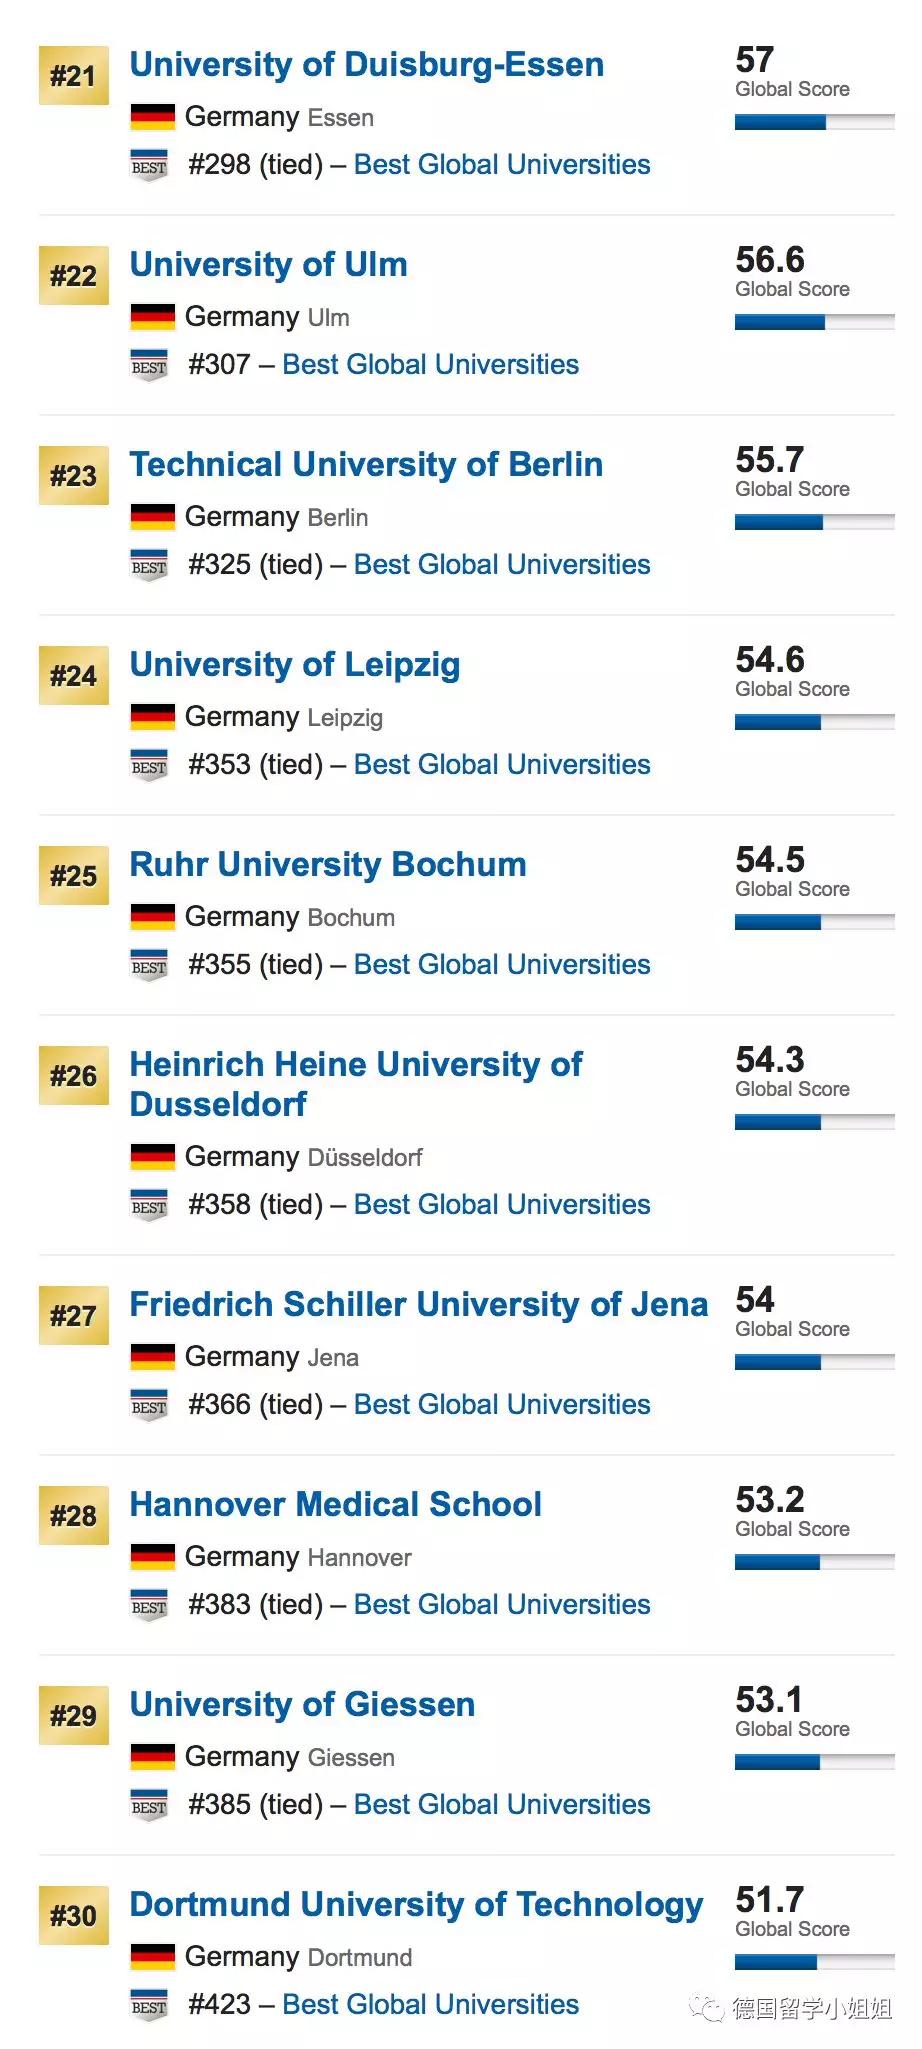The image size is (922, 2049).
Task: Select Dortmund University of Technology link
Action: point(416,1905)
